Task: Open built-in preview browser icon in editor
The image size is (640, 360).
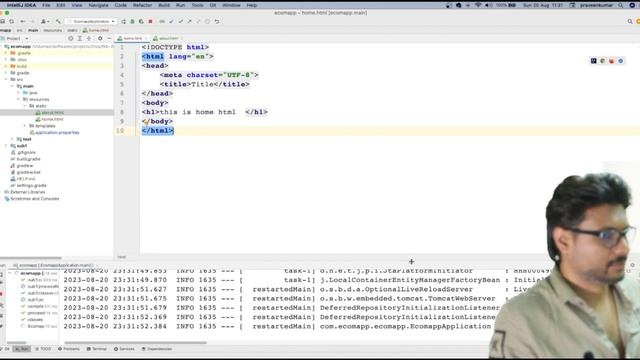Action: 593,61
